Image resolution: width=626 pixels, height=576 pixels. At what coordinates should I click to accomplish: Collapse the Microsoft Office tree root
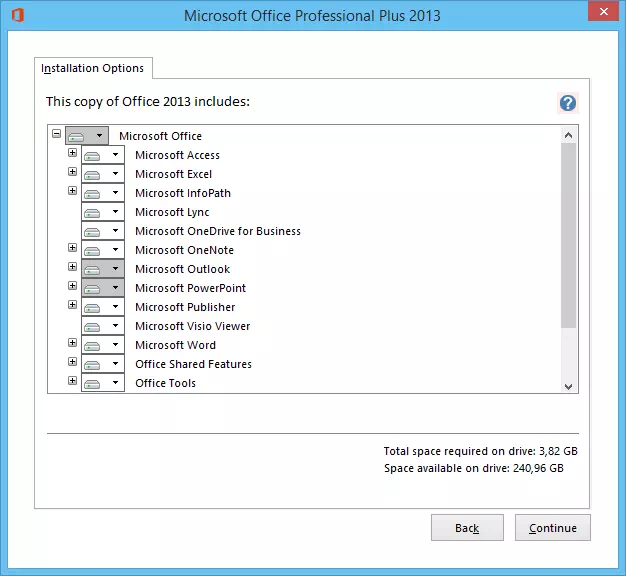coord(57,133)
